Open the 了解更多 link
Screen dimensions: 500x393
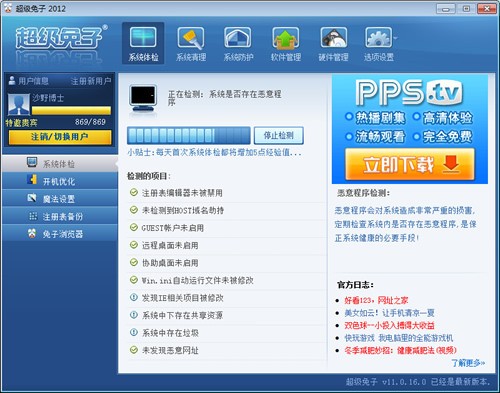pos(468,363)
